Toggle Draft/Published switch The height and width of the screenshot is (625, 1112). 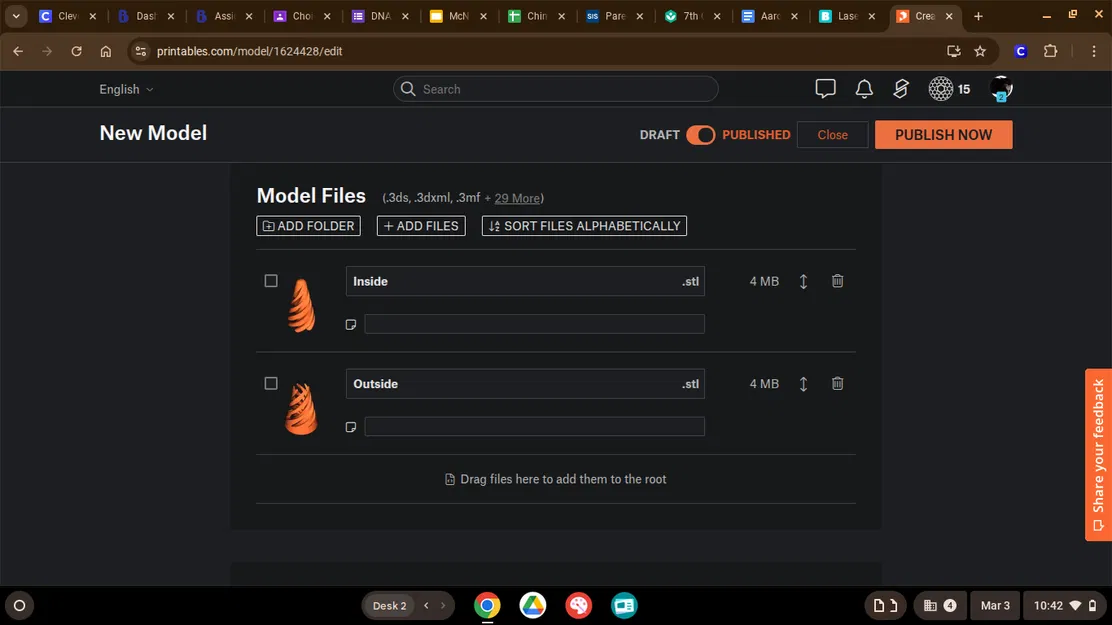point(701,135)
